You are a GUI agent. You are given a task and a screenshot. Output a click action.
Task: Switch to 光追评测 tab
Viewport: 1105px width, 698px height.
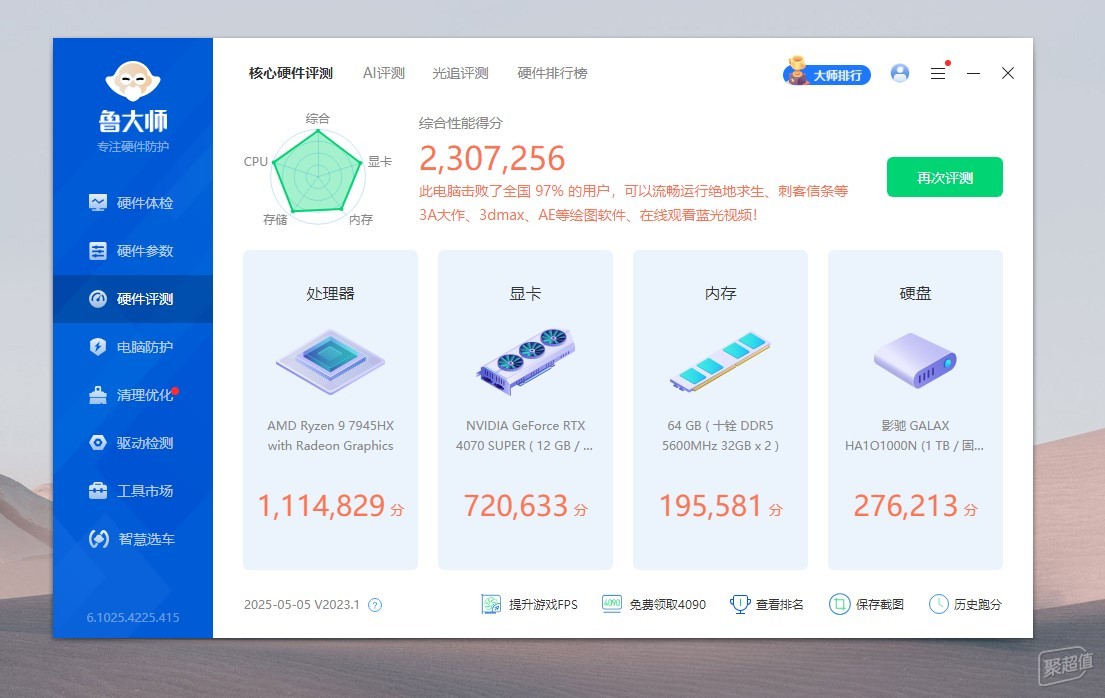[x=460, y=73]
